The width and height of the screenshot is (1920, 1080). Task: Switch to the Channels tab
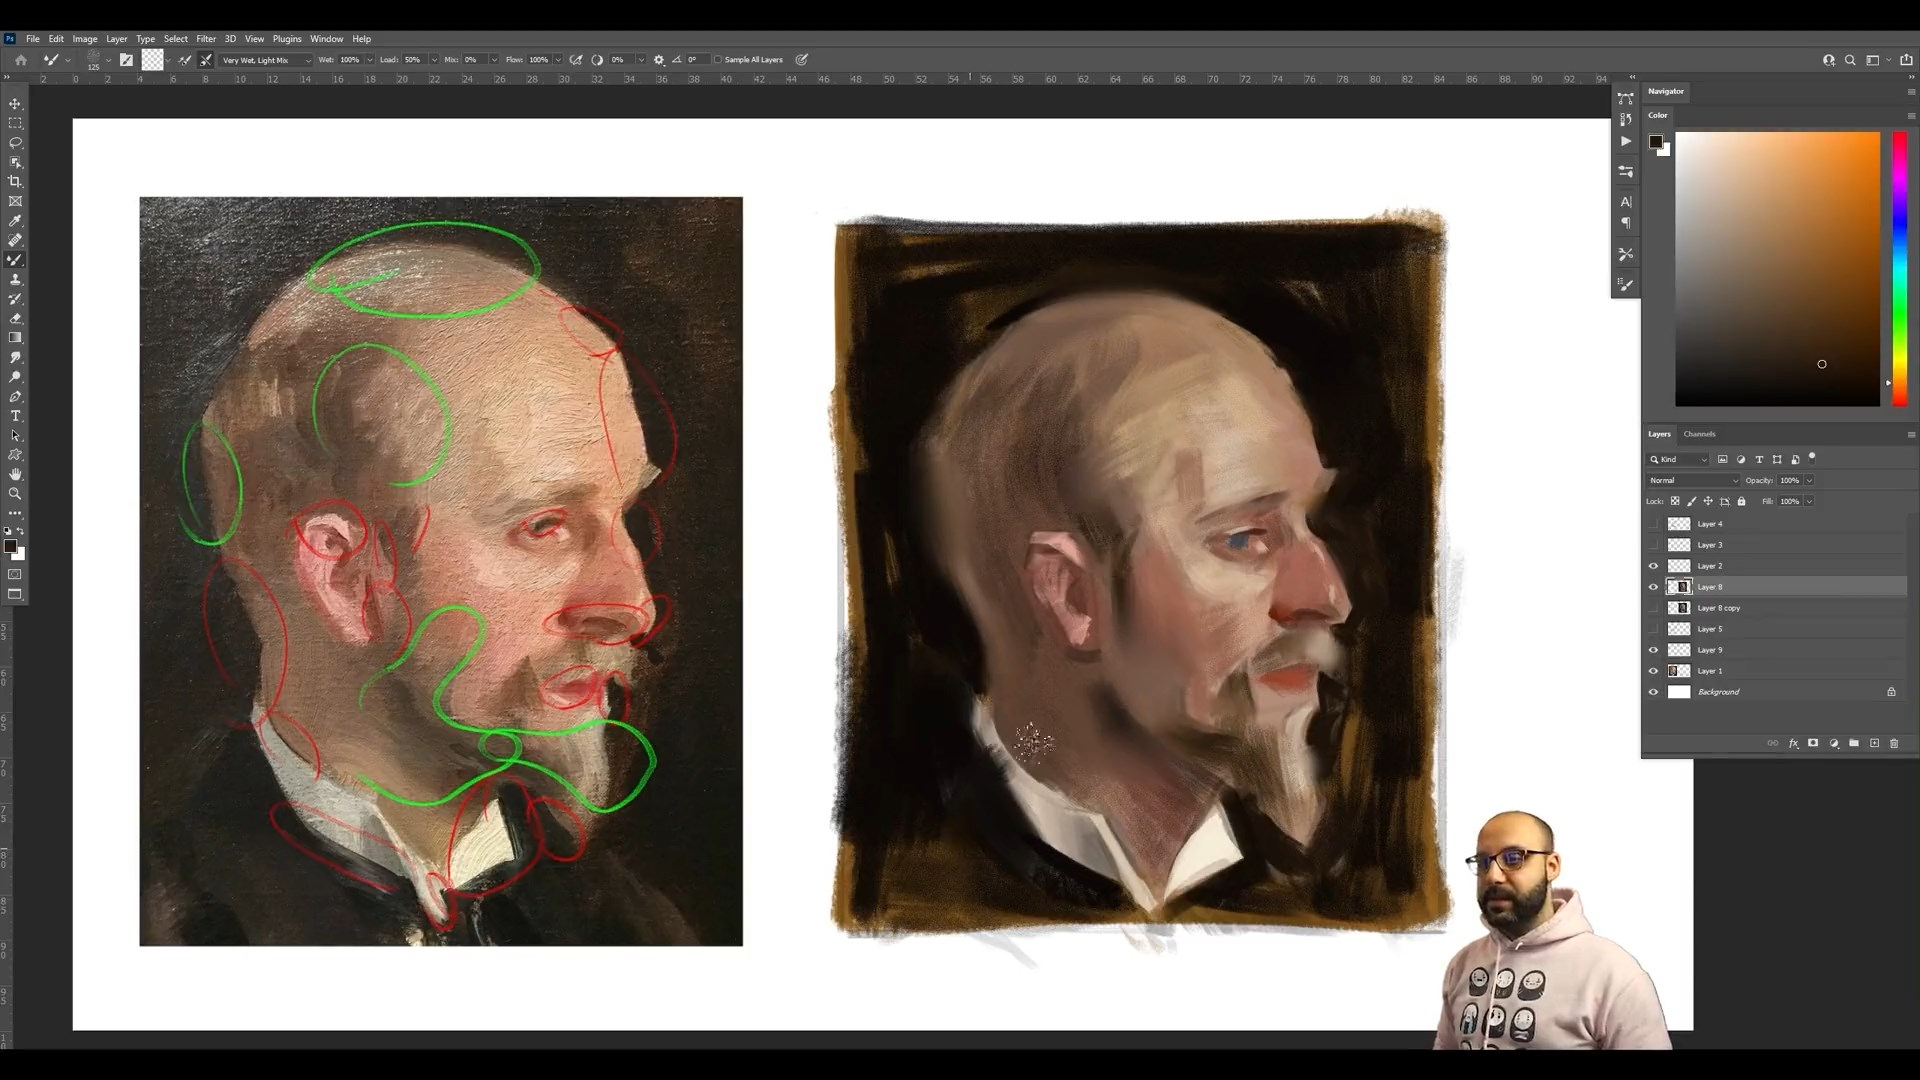point(1699,434)
